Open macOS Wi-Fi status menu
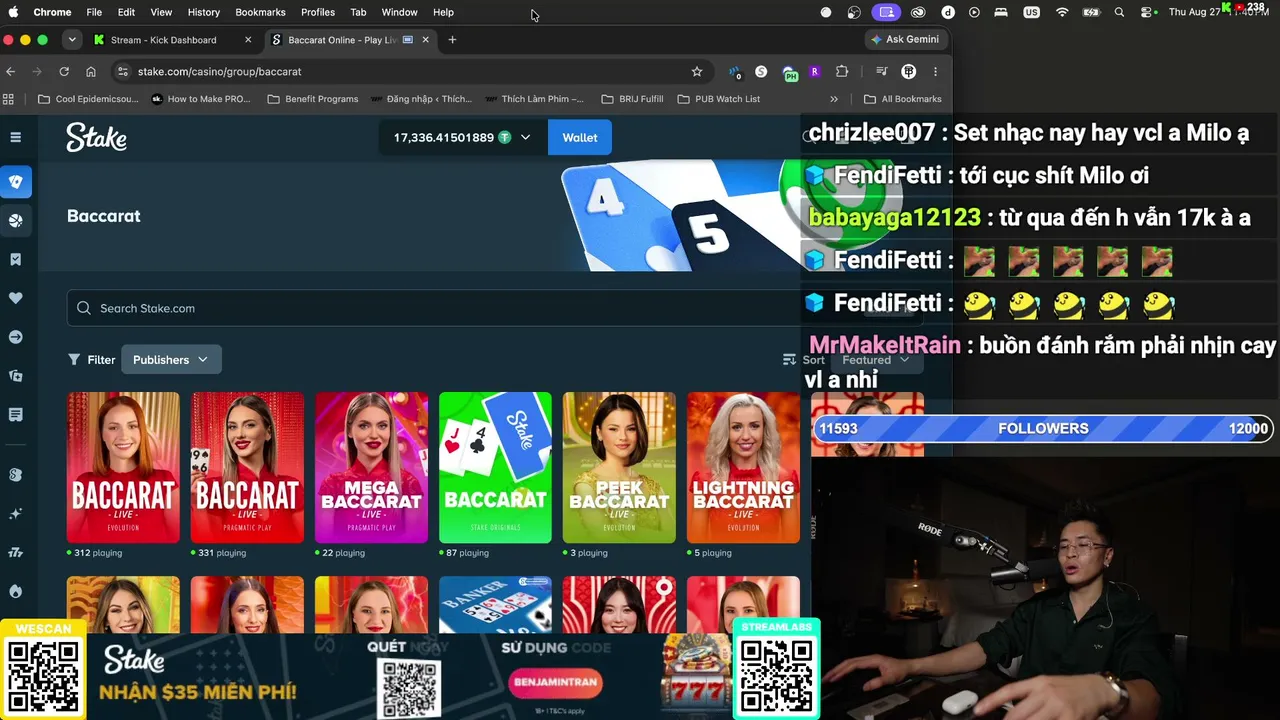The image size is (1280, 720). [1062, 12]
